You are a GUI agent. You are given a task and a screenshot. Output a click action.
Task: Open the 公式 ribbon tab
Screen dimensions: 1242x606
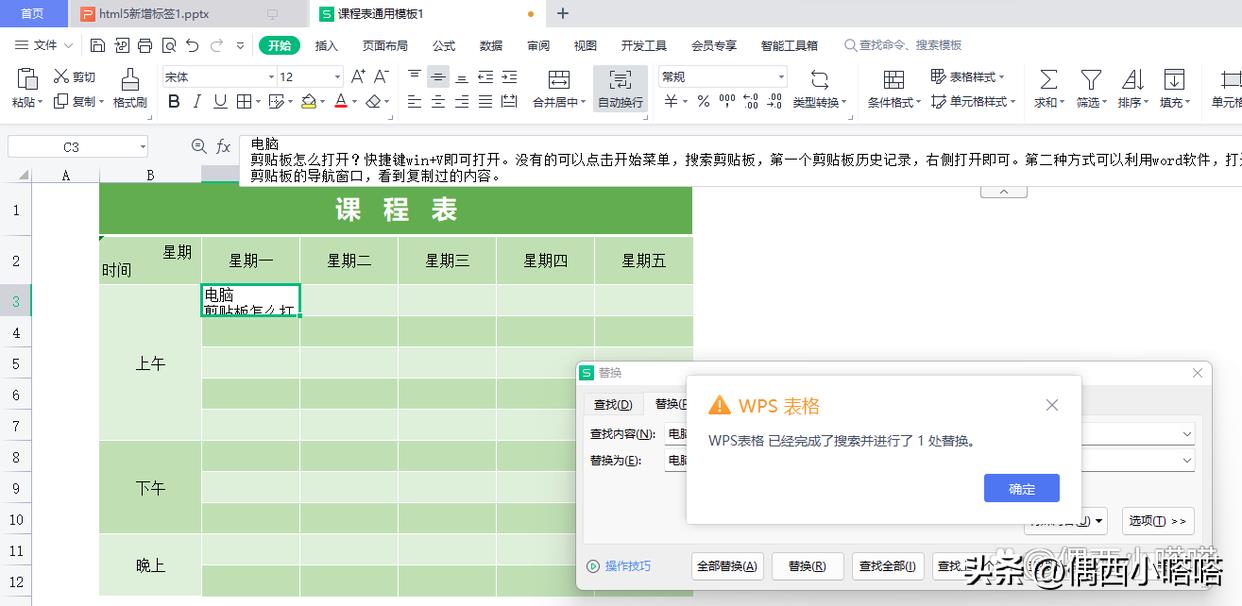tap(443, 45)
